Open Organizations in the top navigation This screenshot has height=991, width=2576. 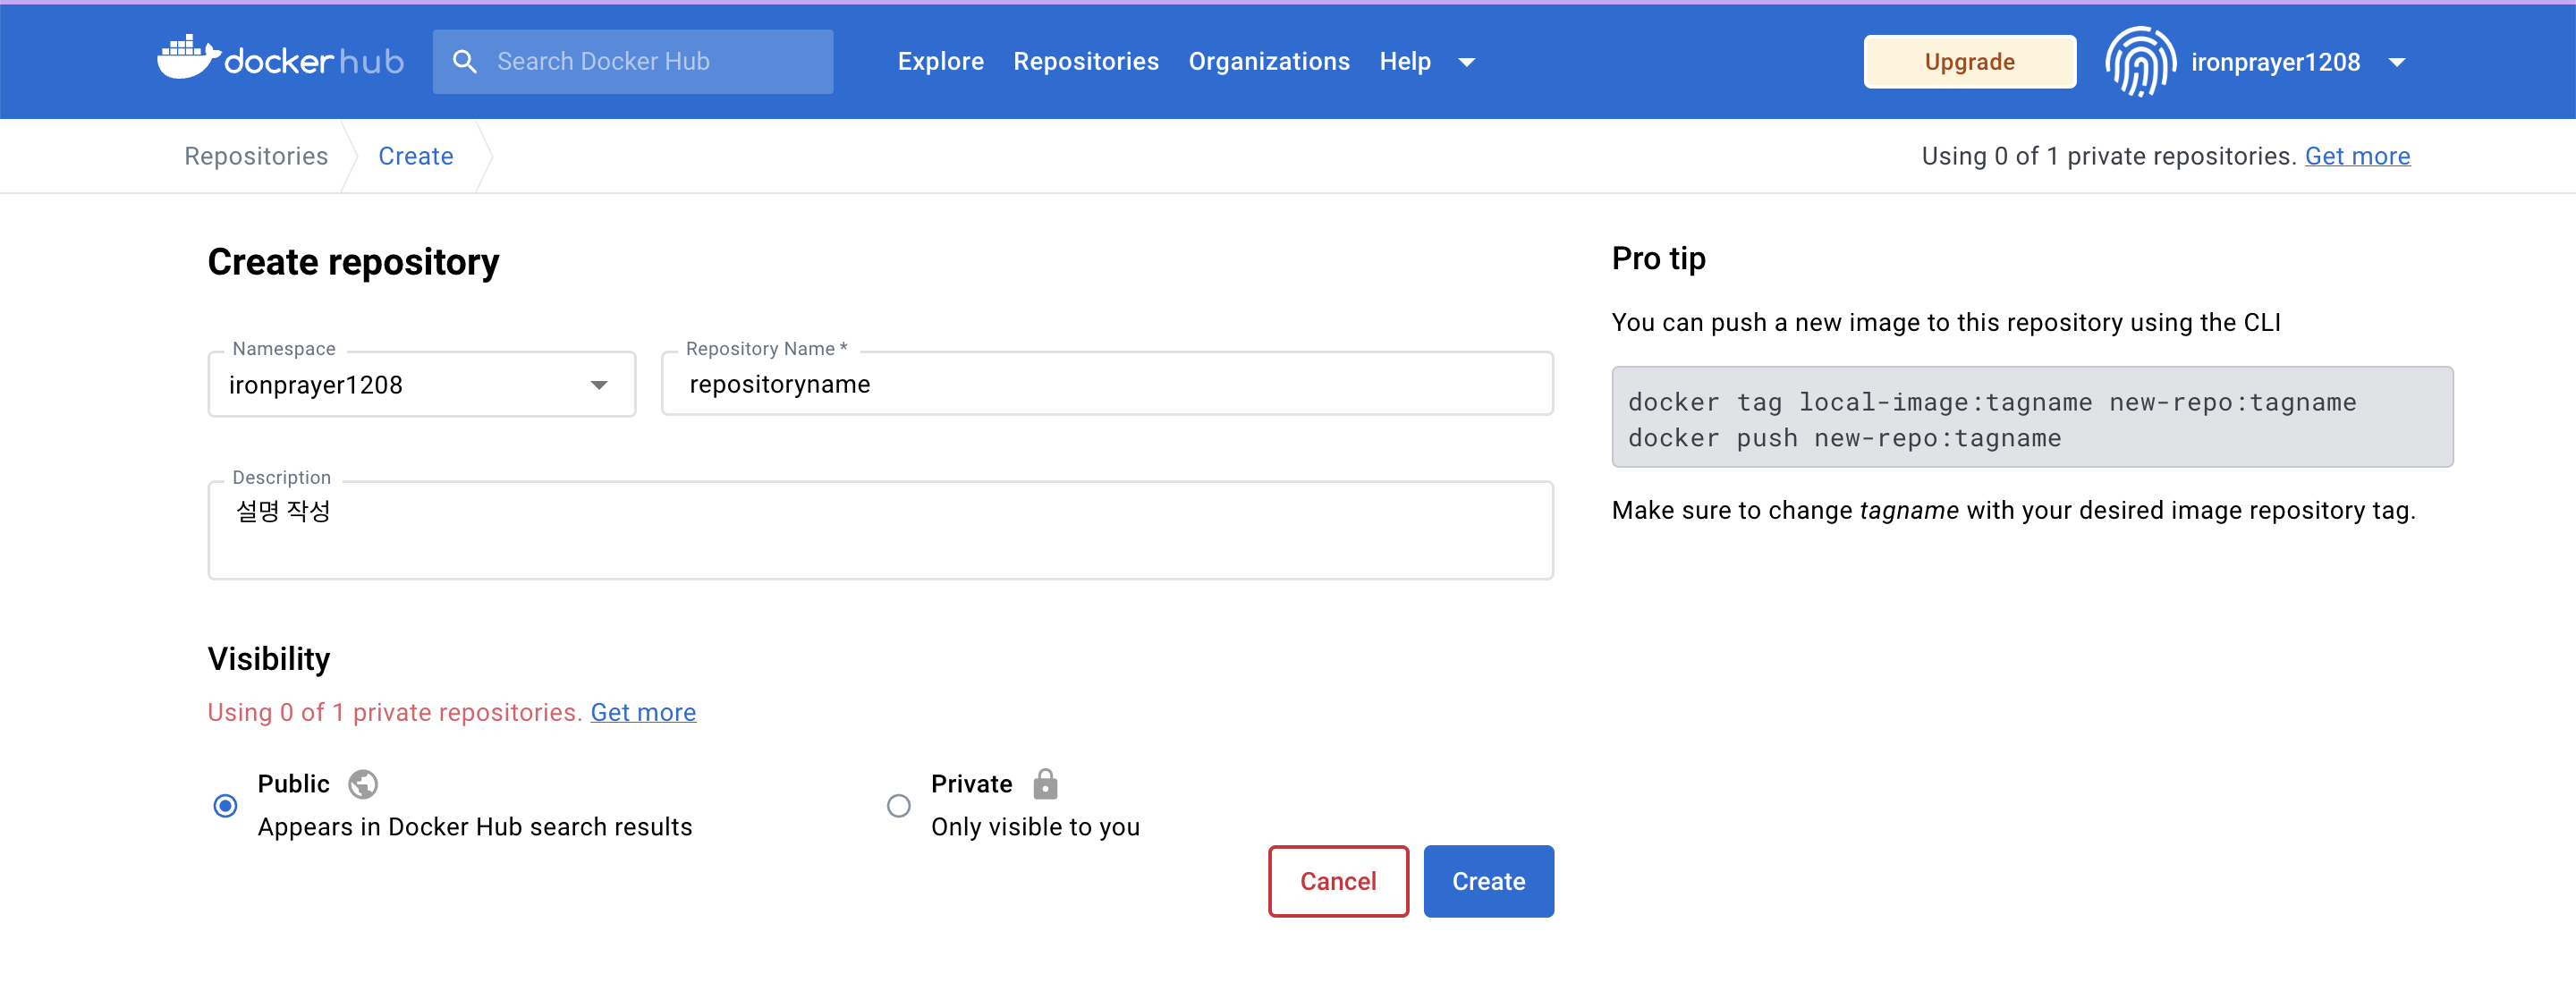pos(1268,62)
